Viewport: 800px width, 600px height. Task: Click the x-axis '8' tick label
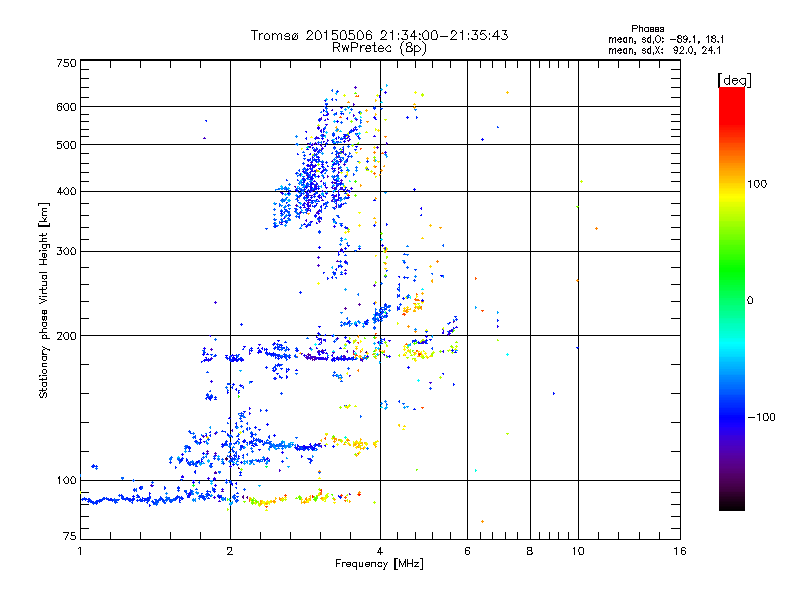coord(530,551)
